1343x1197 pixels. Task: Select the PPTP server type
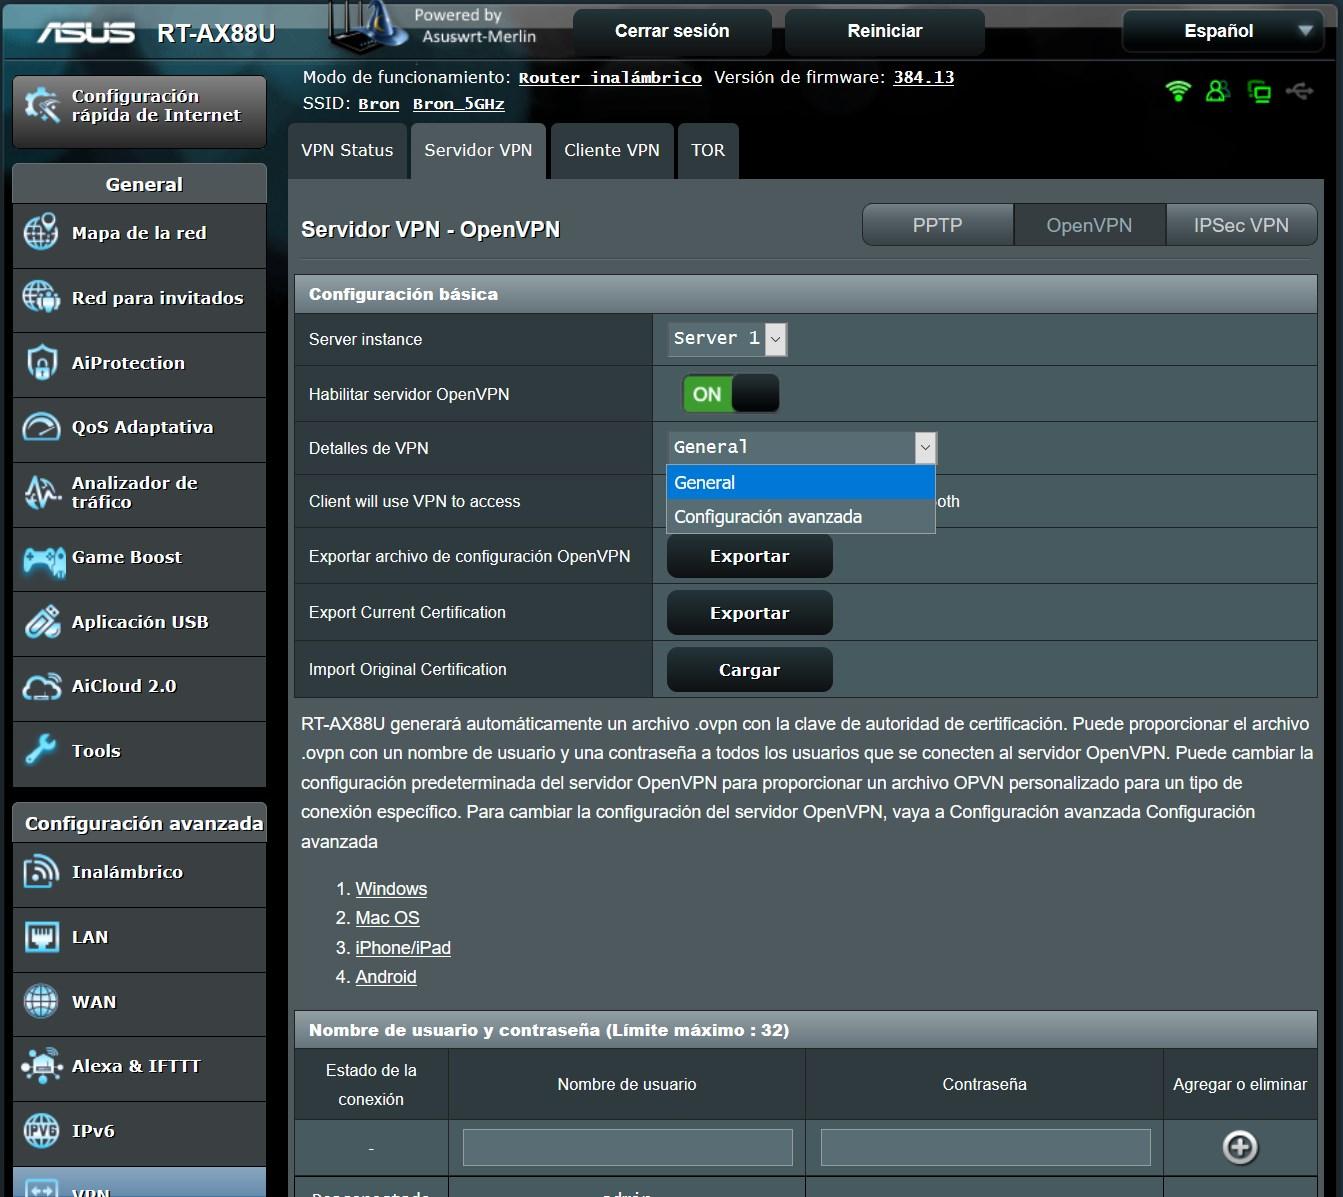938,225
